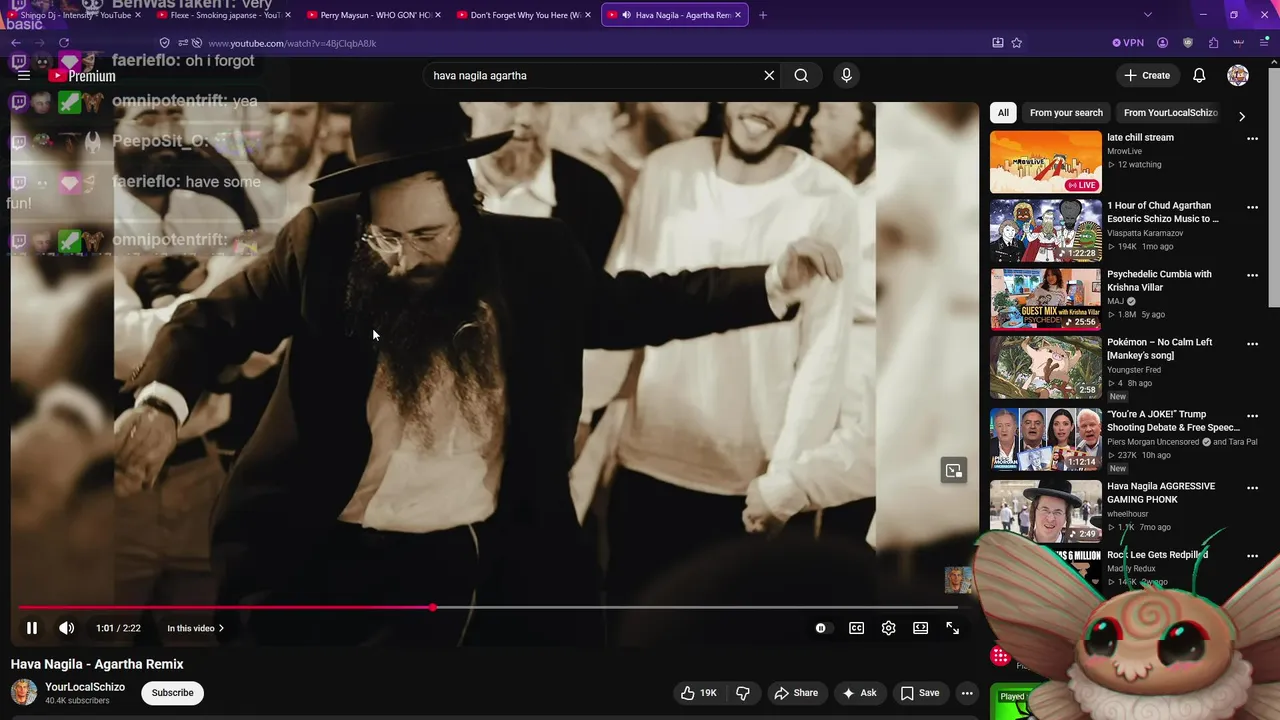Image resolution: width=1280 pixels, height=720 pixels.
Task: Switch to 'Flexe - Smoking japanse' browser tab
Action: coord(223,15)
